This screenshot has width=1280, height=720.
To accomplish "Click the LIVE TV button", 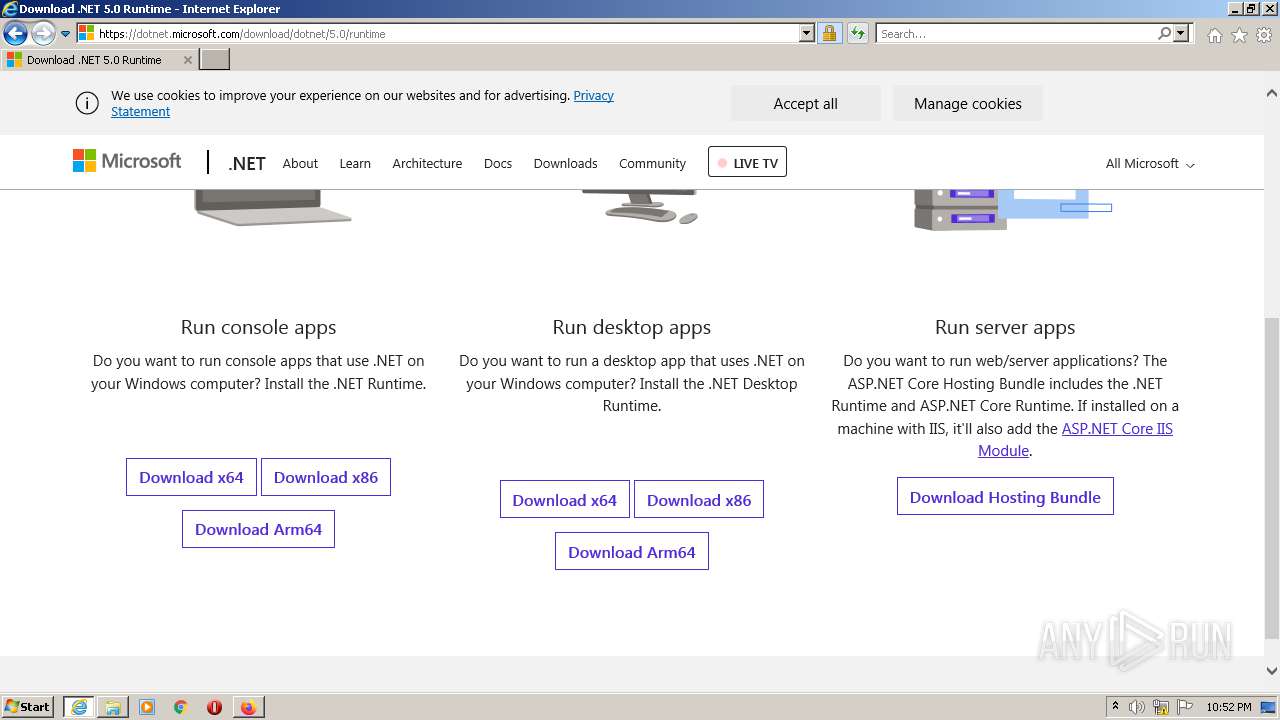I will pos(747,162).
